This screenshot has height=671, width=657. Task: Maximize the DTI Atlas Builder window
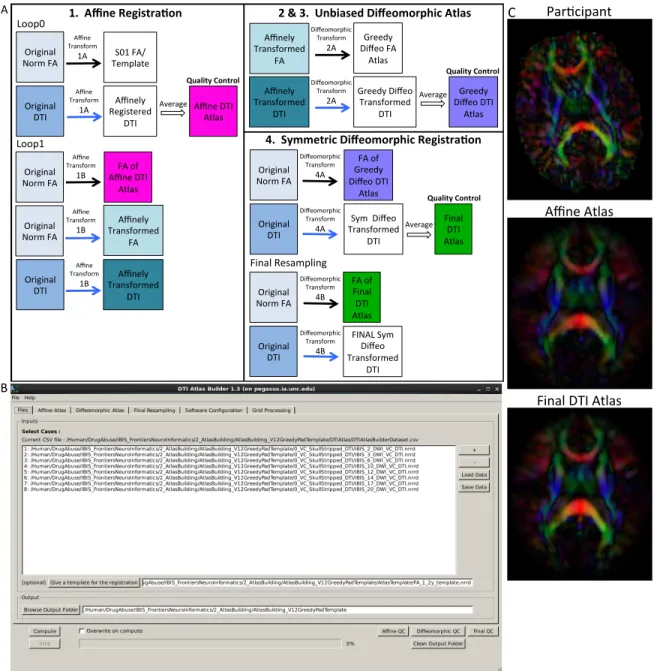coord(488,389)
